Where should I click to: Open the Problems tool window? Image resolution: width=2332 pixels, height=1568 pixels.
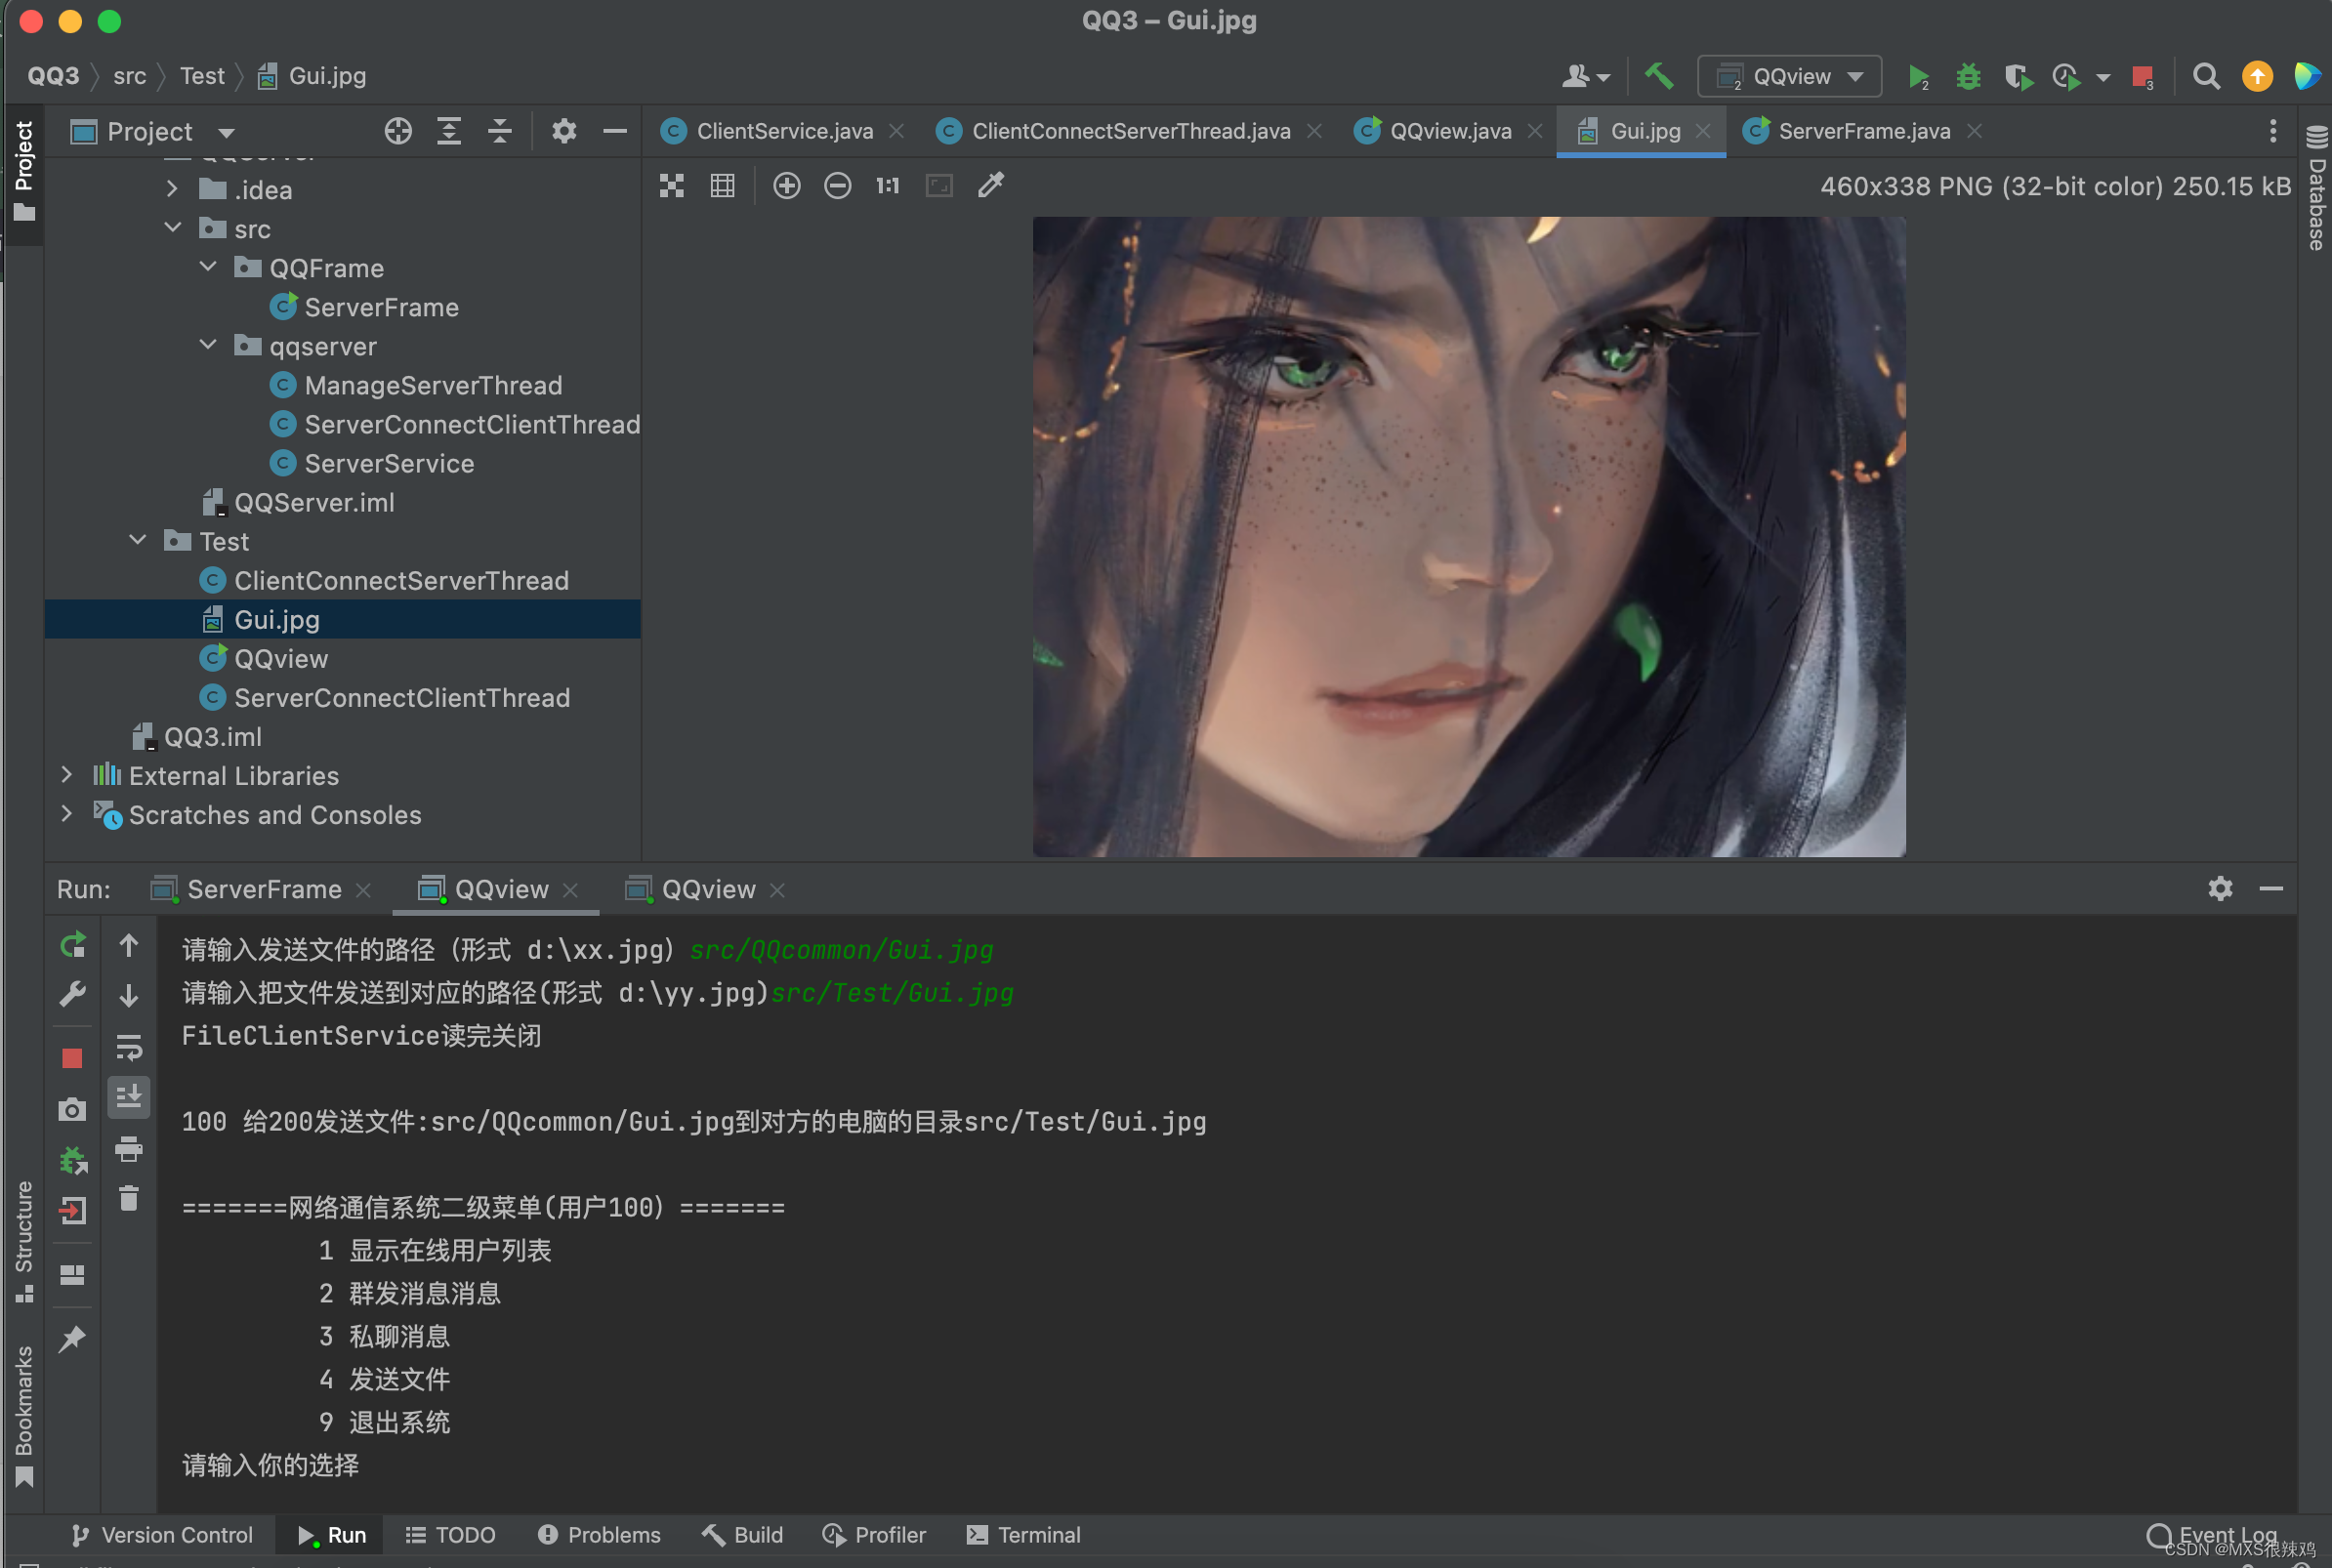(x=599, y=1534)
